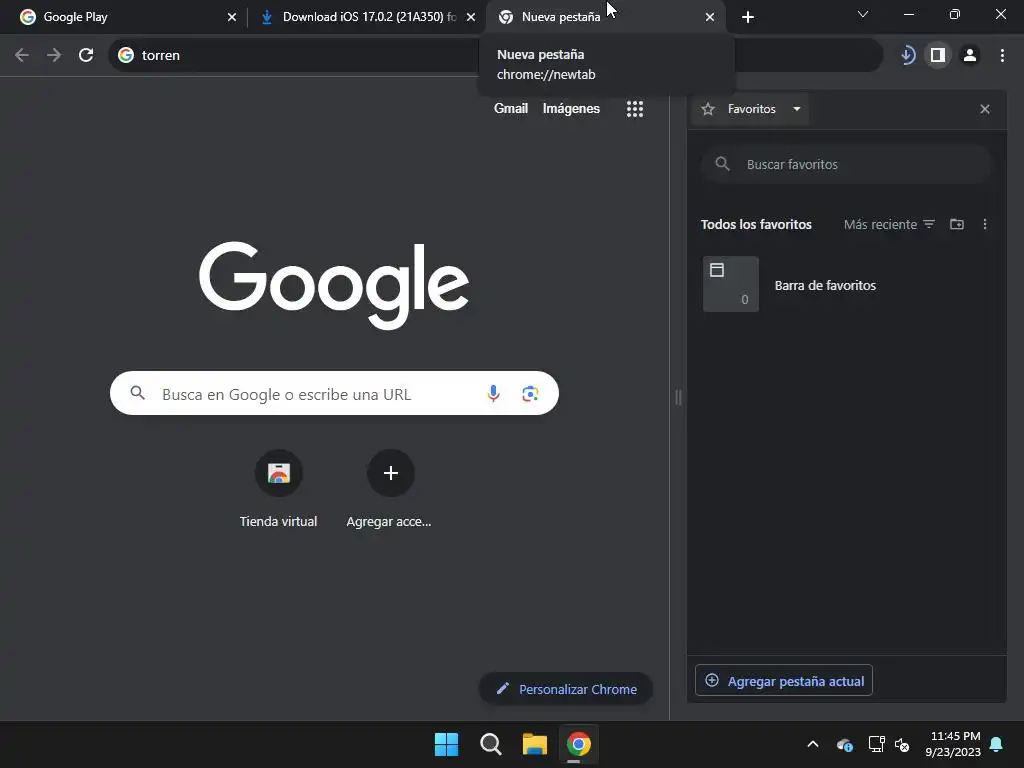Start voice search with microphone icon
The image size is (1024, 768).
tap(494, 393)
